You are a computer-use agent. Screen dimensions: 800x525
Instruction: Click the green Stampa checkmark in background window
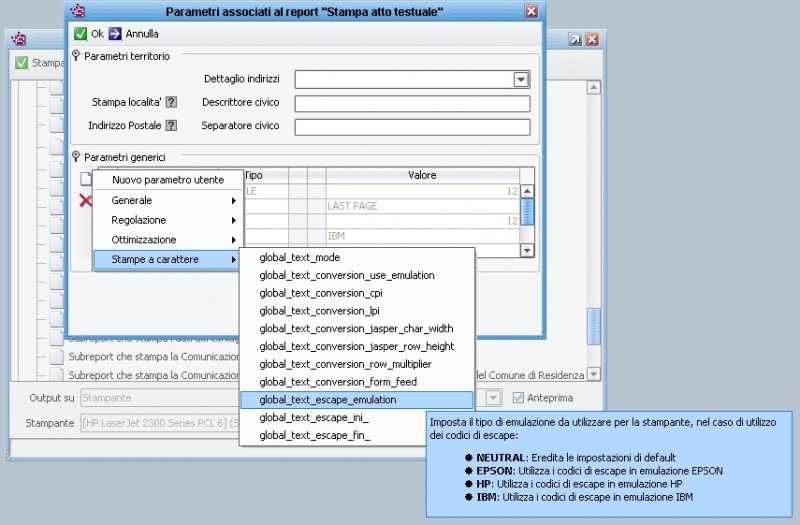[21, 63]
